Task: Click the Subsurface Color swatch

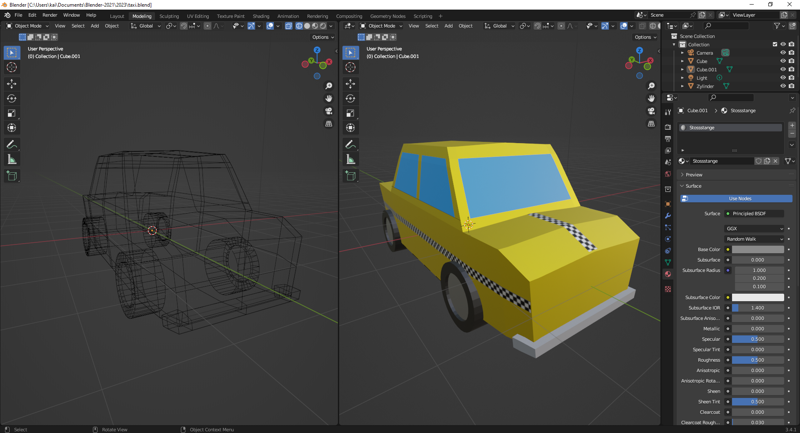Action: (x=757, y=297)
